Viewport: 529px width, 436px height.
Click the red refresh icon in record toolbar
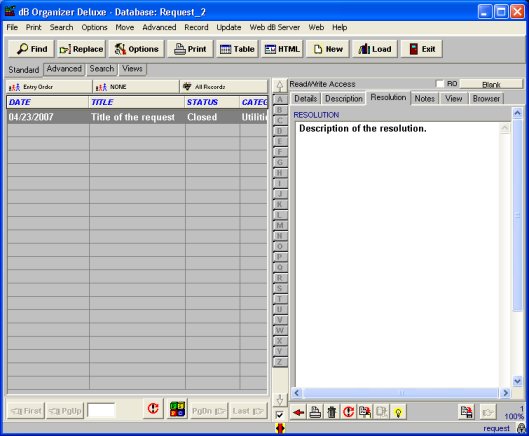[348, 412]
